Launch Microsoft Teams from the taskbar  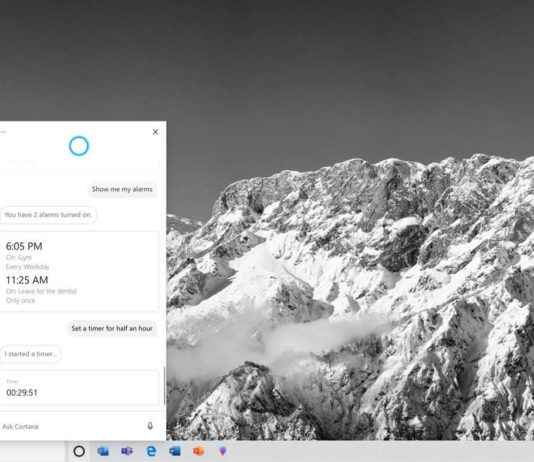click(x=127, y=451)
